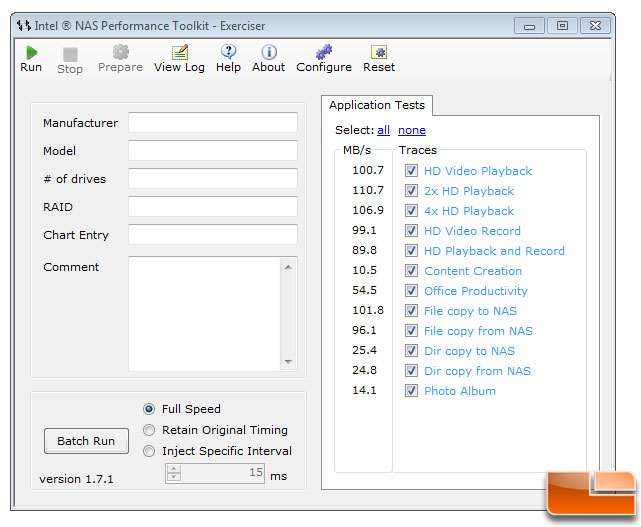Open the About info icon
Screen dimensions: 641x527
point(269,52)
